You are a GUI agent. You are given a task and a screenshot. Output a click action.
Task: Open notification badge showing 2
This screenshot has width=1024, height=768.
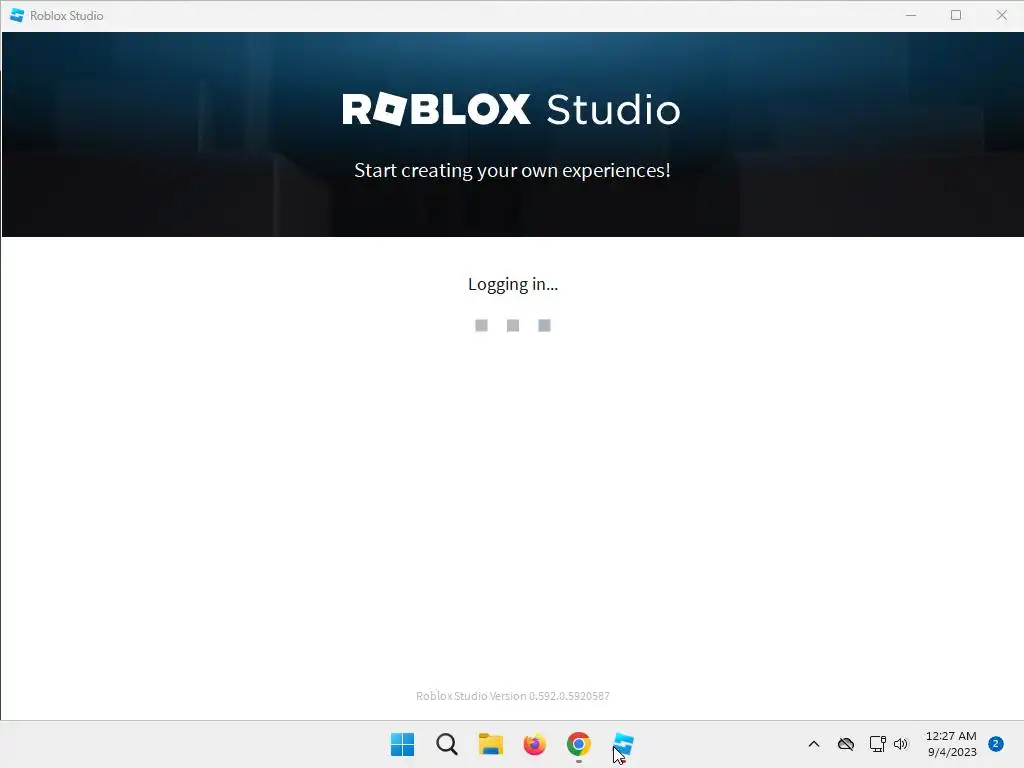coord(996,744)
